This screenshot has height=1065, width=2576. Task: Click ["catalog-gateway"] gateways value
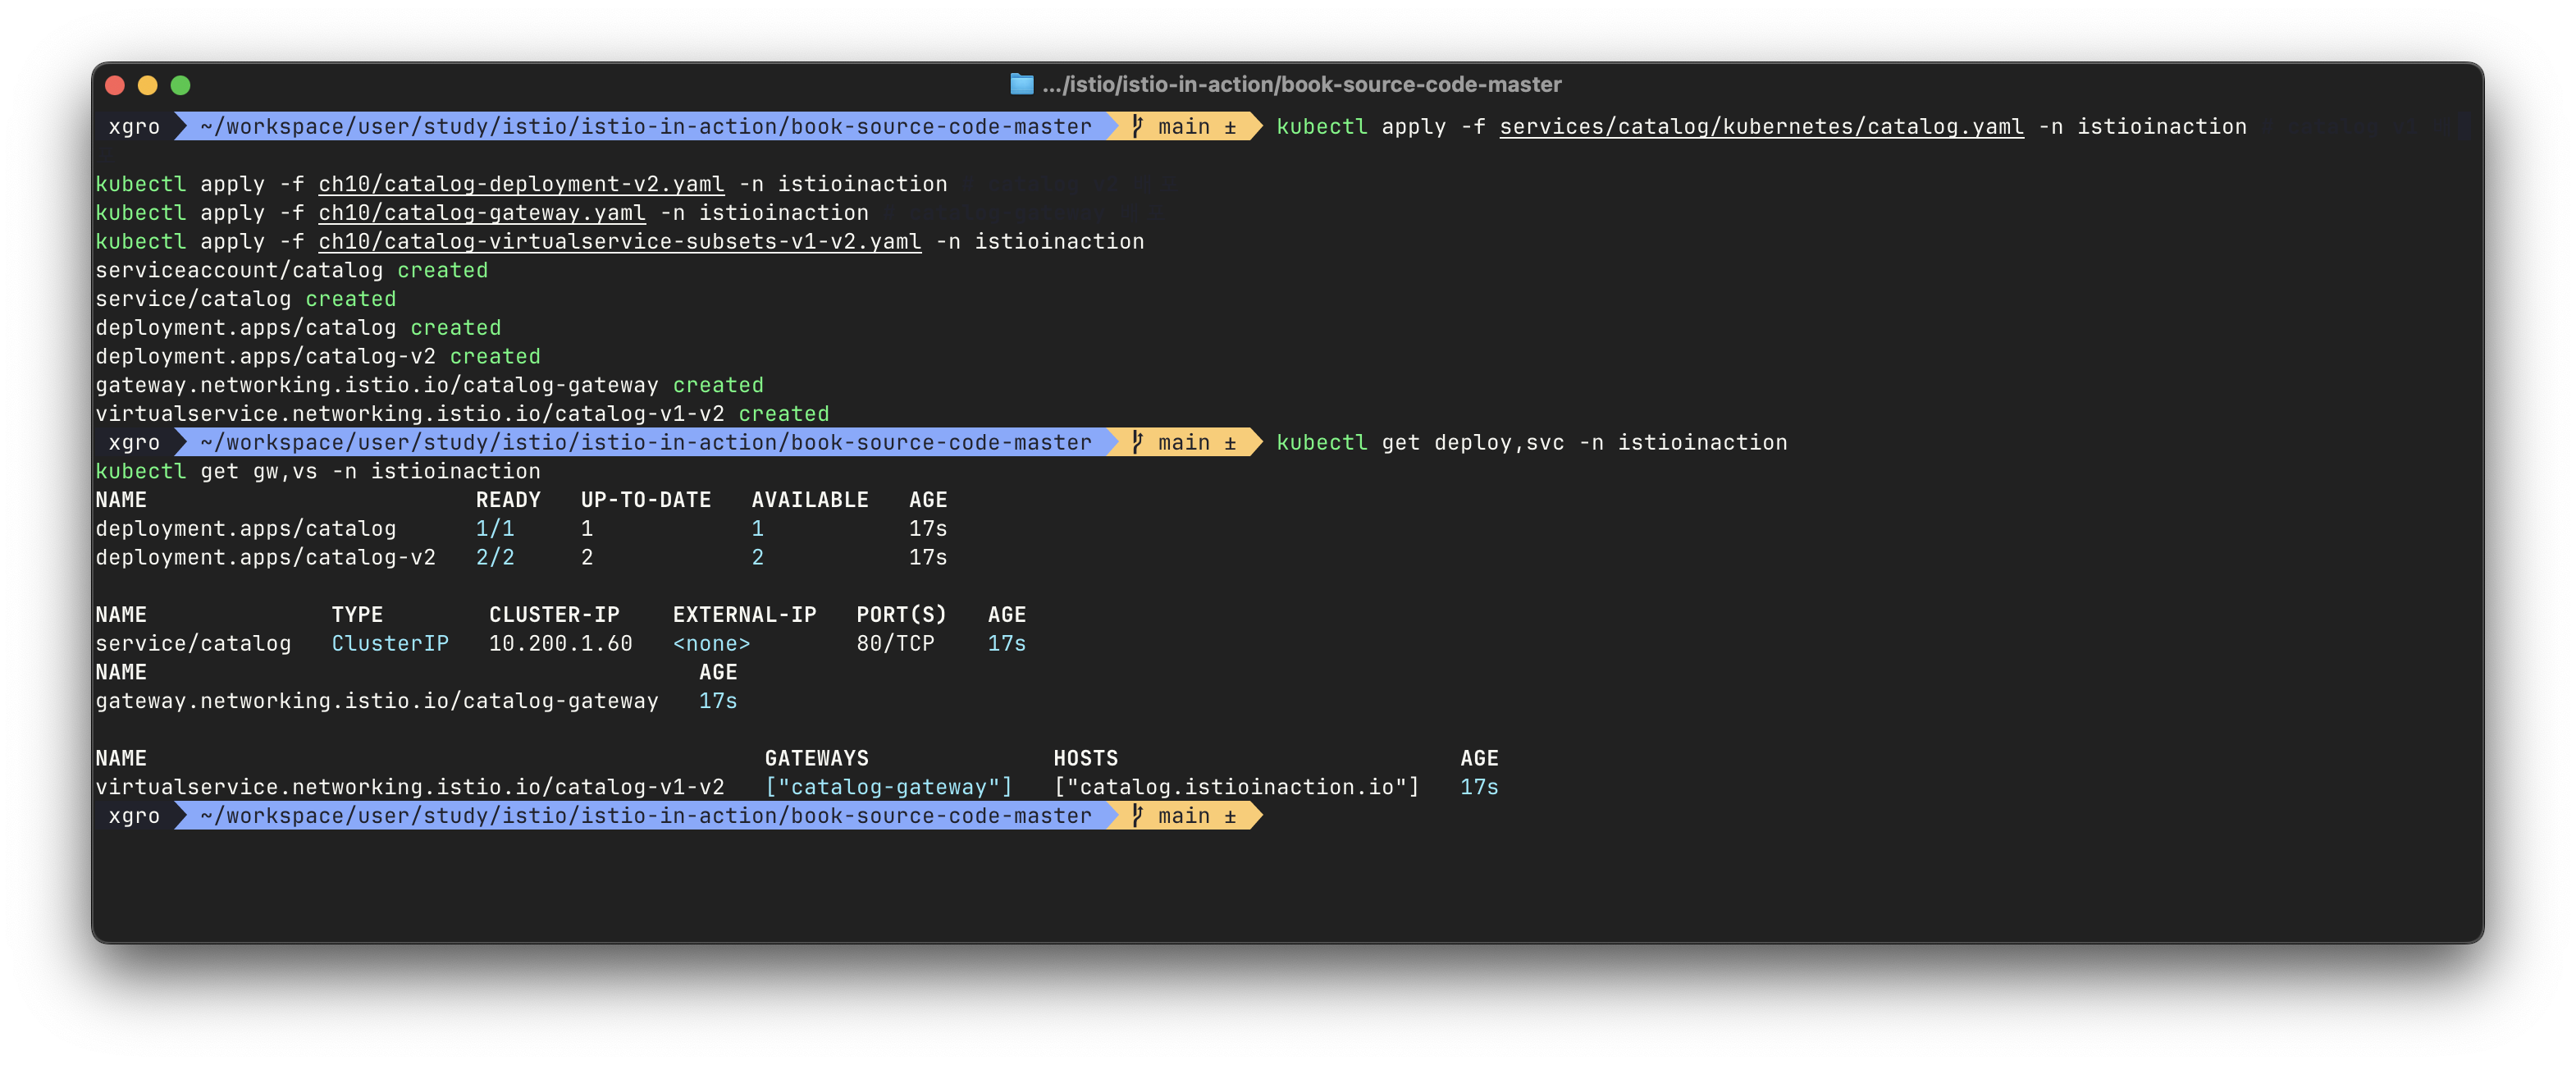click(889, 787)
